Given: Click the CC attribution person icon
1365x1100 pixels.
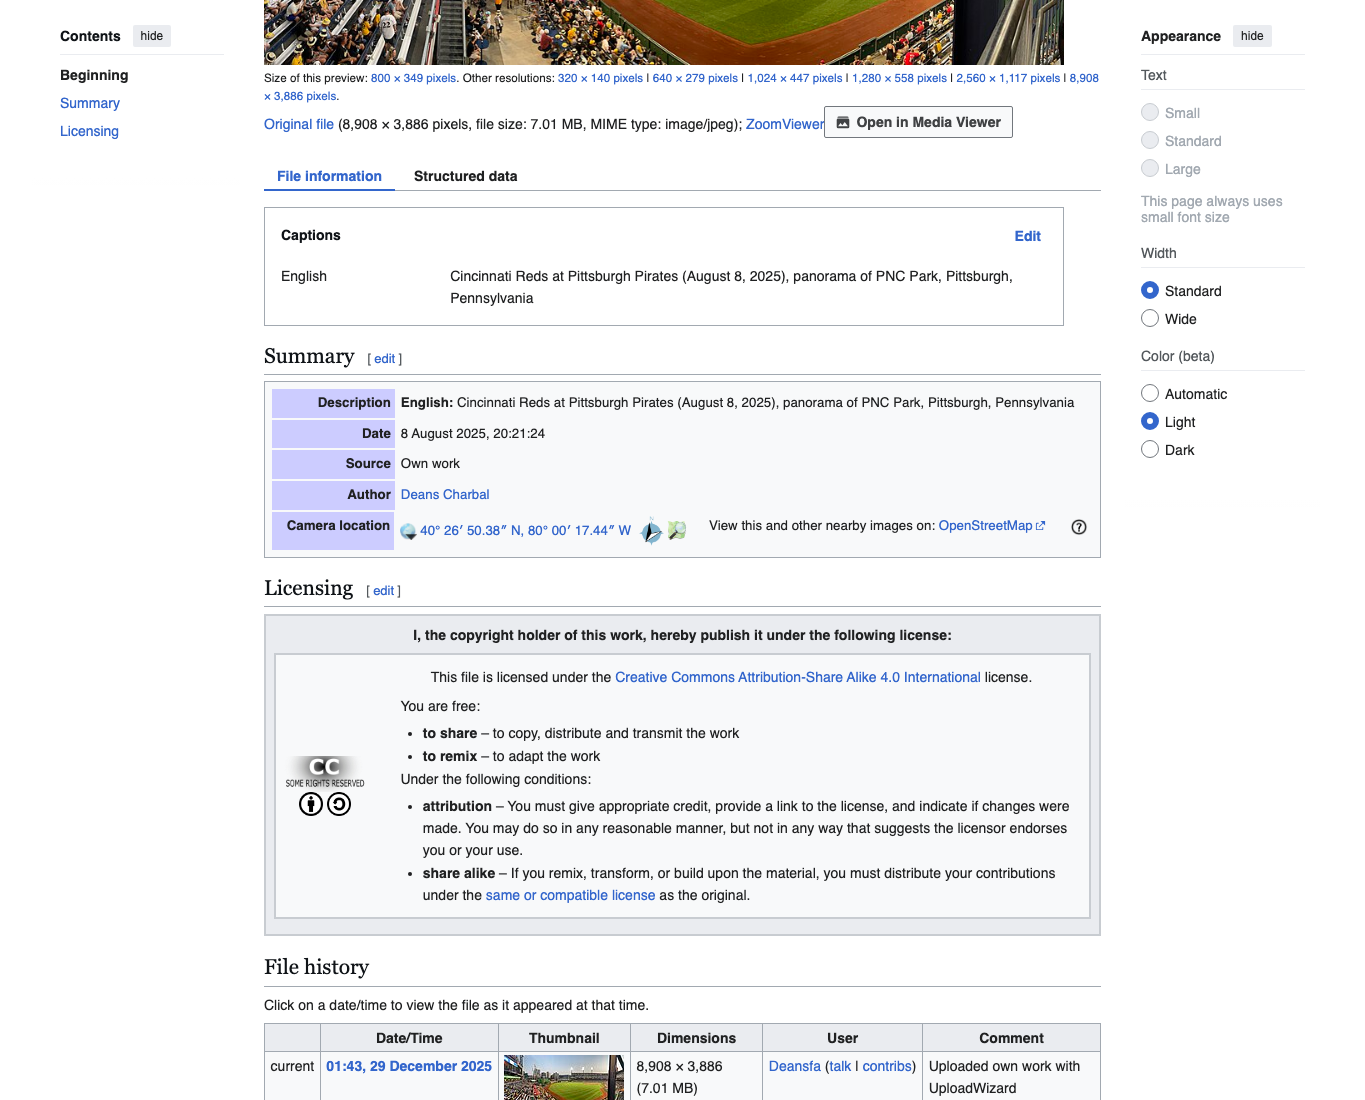Looking at the screenshot, I should click(311, 804).
